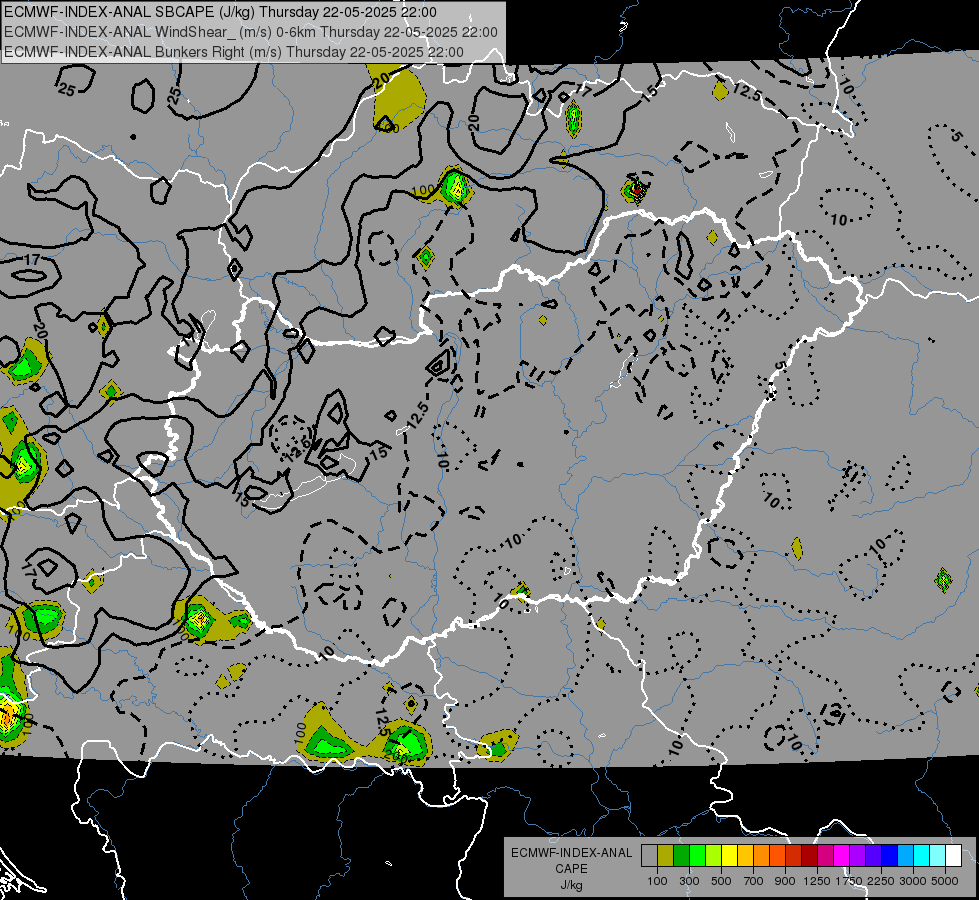Viewport: 979px width, 900px height.
Task: Click the J/kg unit label in legend
Action: tap(571, 885)
